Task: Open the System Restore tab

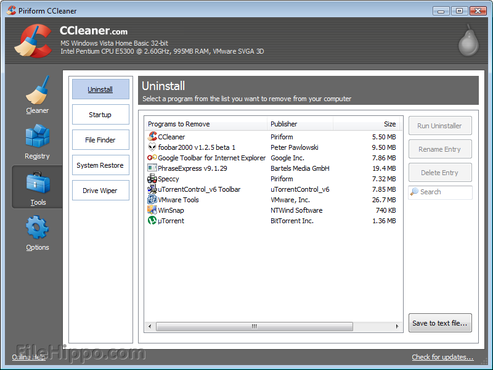Action: 101,165
